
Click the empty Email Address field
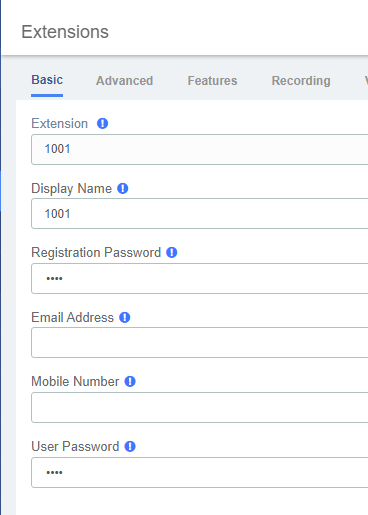point(200,343)
